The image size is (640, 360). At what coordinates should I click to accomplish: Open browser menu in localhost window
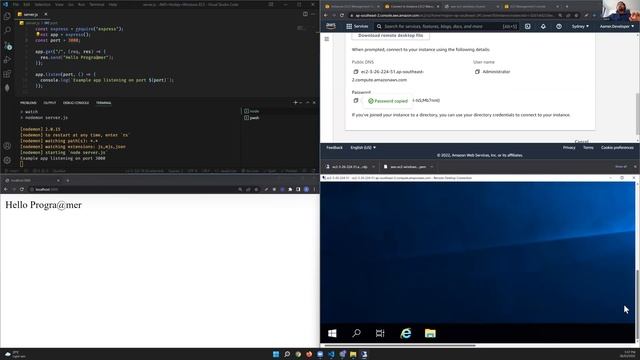pos(314,189)
